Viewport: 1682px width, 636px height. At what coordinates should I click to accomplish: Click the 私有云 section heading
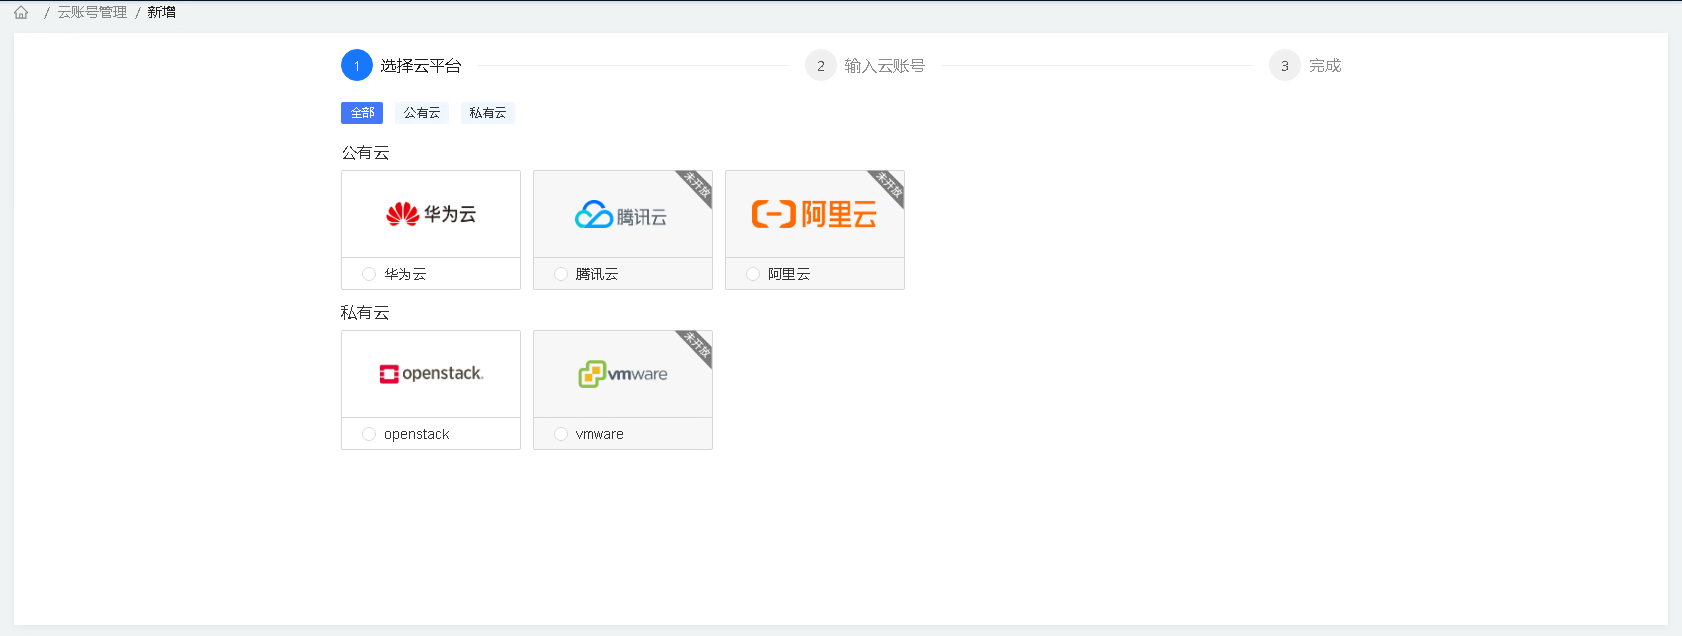(365, 313)
